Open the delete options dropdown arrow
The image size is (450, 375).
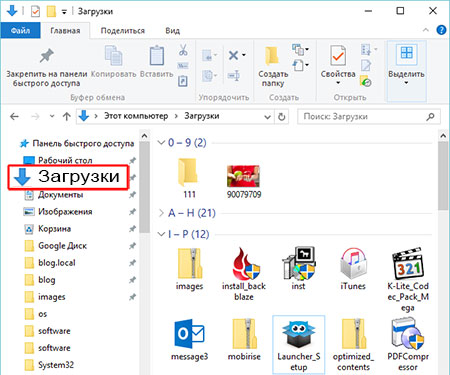(244, 55)
